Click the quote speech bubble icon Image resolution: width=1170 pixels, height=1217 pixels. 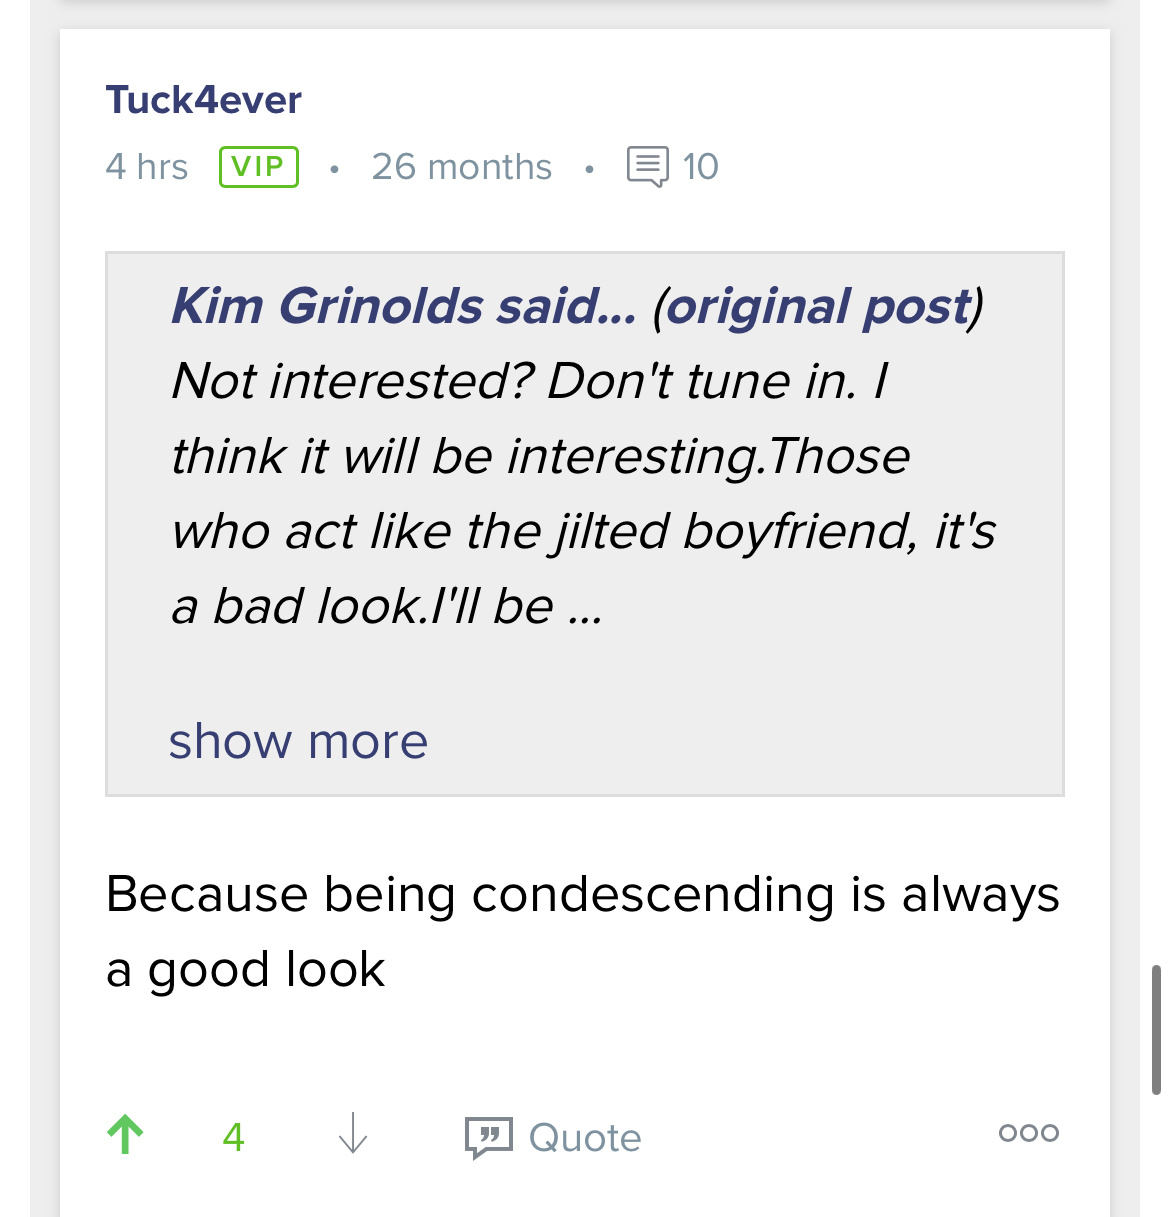click(x=488, y=1137)
